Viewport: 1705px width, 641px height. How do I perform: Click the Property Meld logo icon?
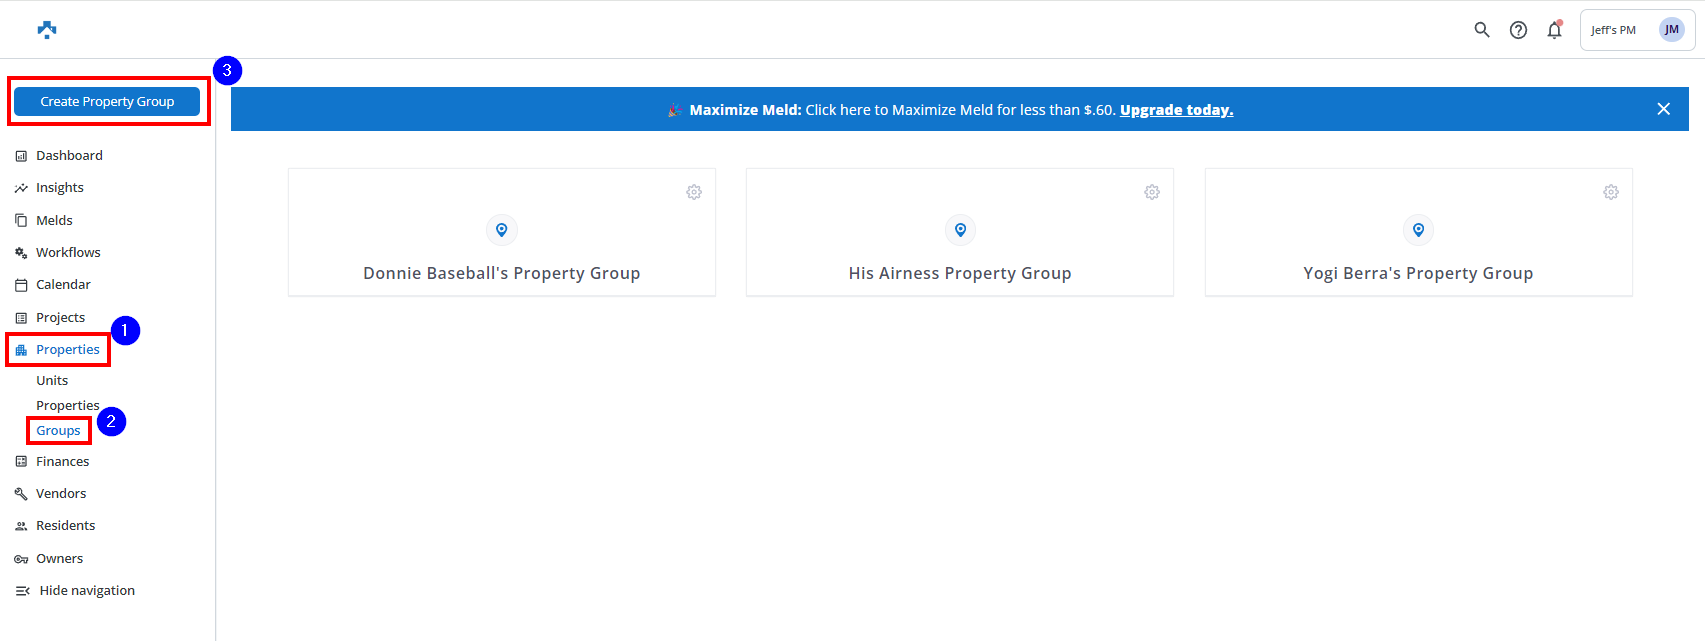pos(47,30)
